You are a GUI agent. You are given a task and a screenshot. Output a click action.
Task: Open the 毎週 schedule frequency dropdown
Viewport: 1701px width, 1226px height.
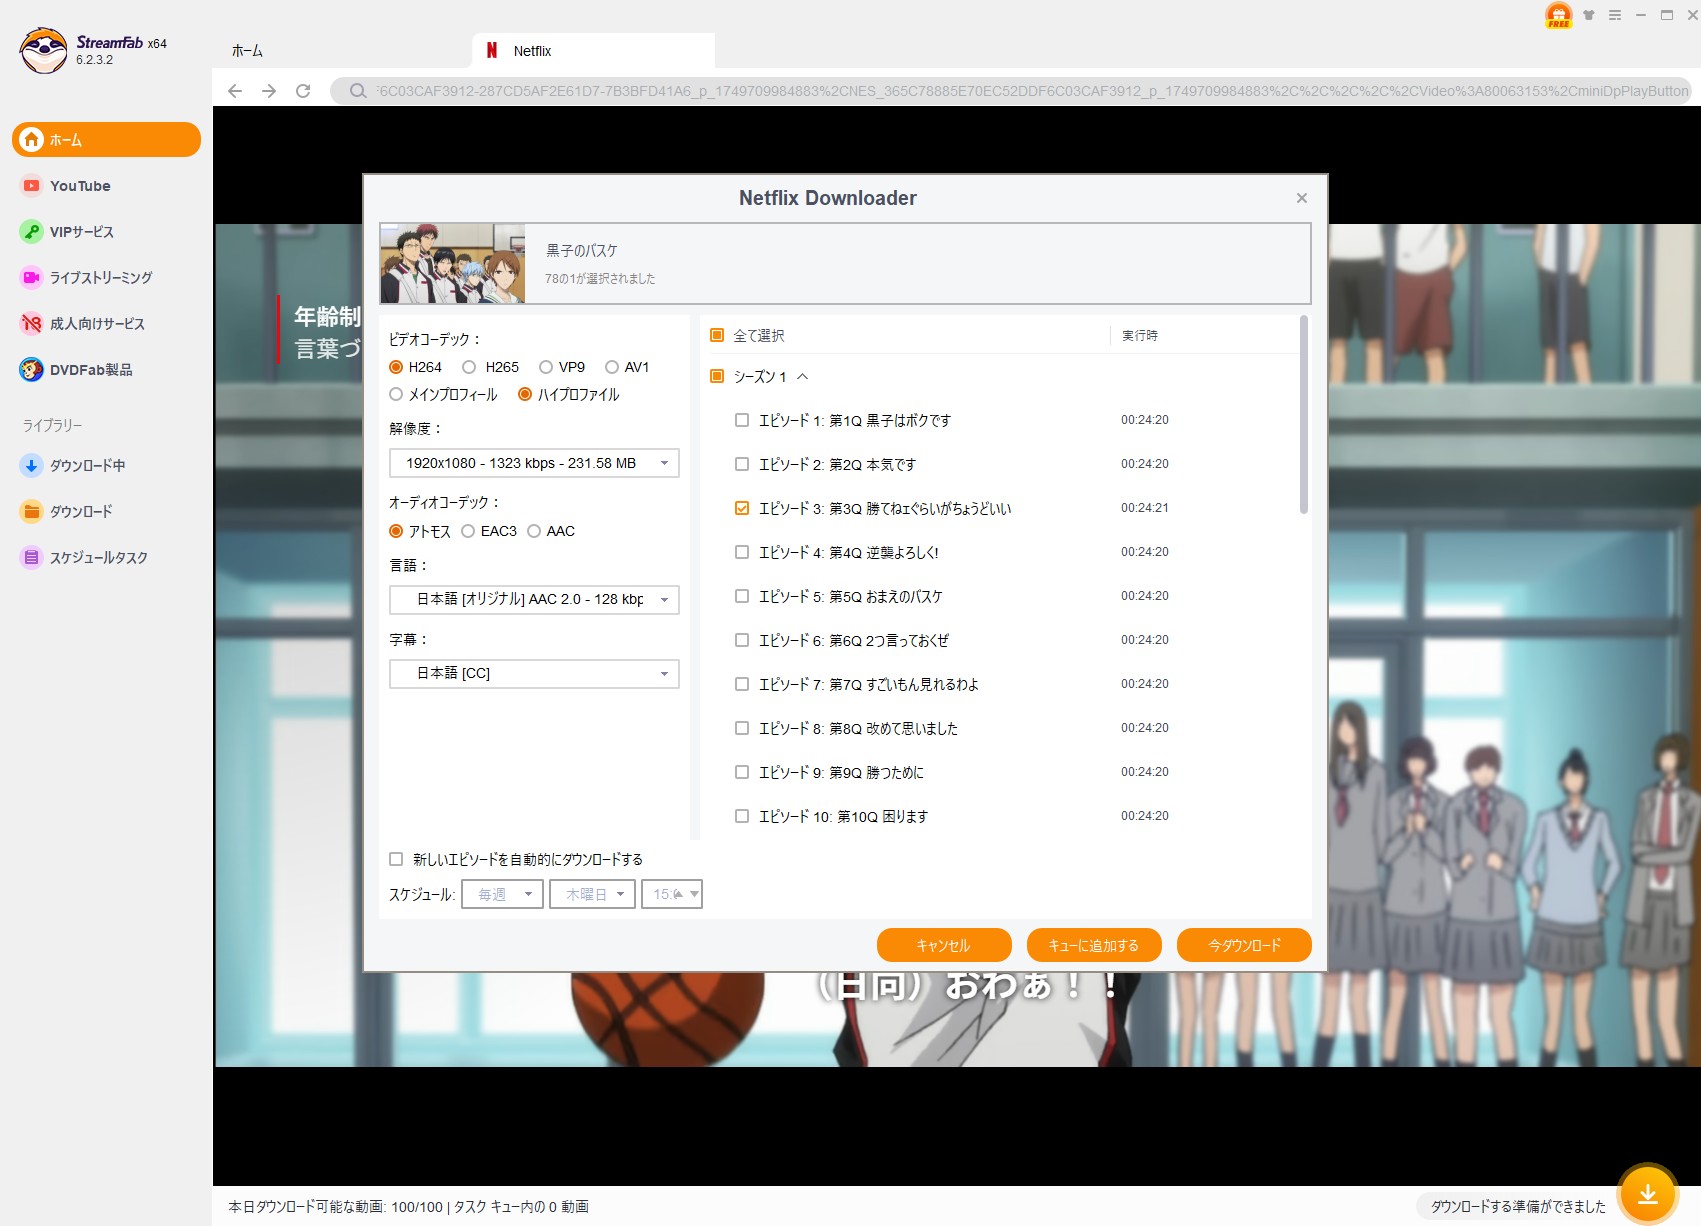[503, 894]
